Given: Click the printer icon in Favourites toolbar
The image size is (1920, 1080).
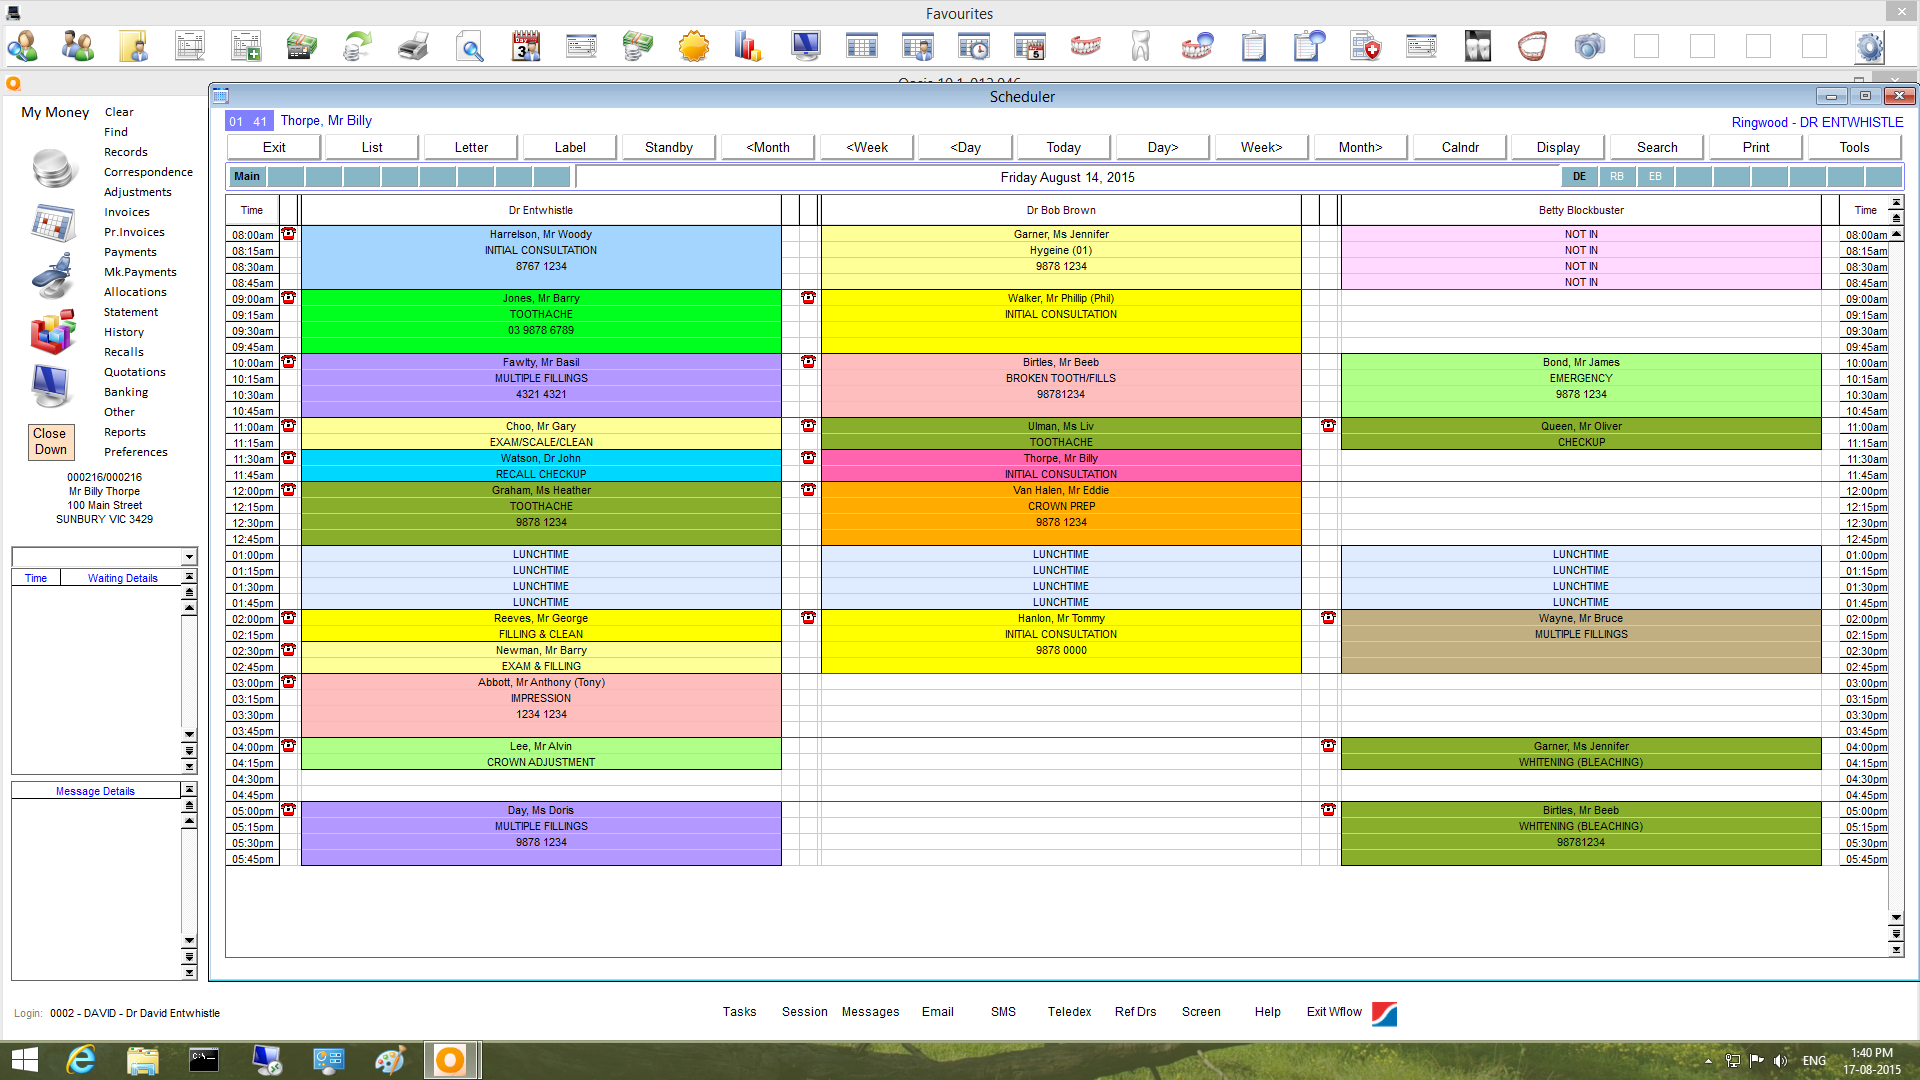Looking at the screenshot, I should pyautogui.click(x=414, y=46).
